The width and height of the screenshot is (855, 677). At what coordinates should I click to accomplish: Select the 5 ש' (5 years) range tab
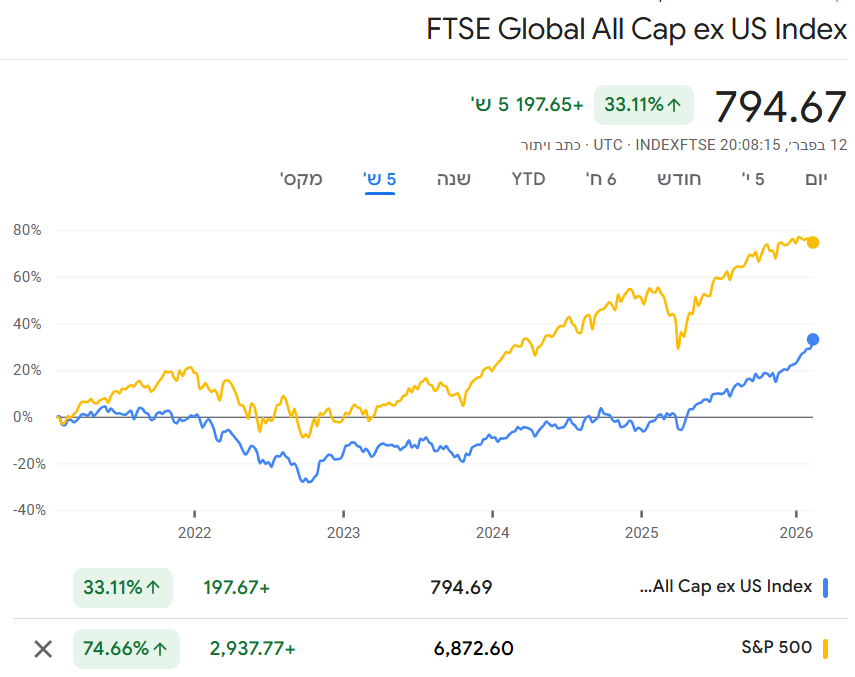click(x=380, y=179)
